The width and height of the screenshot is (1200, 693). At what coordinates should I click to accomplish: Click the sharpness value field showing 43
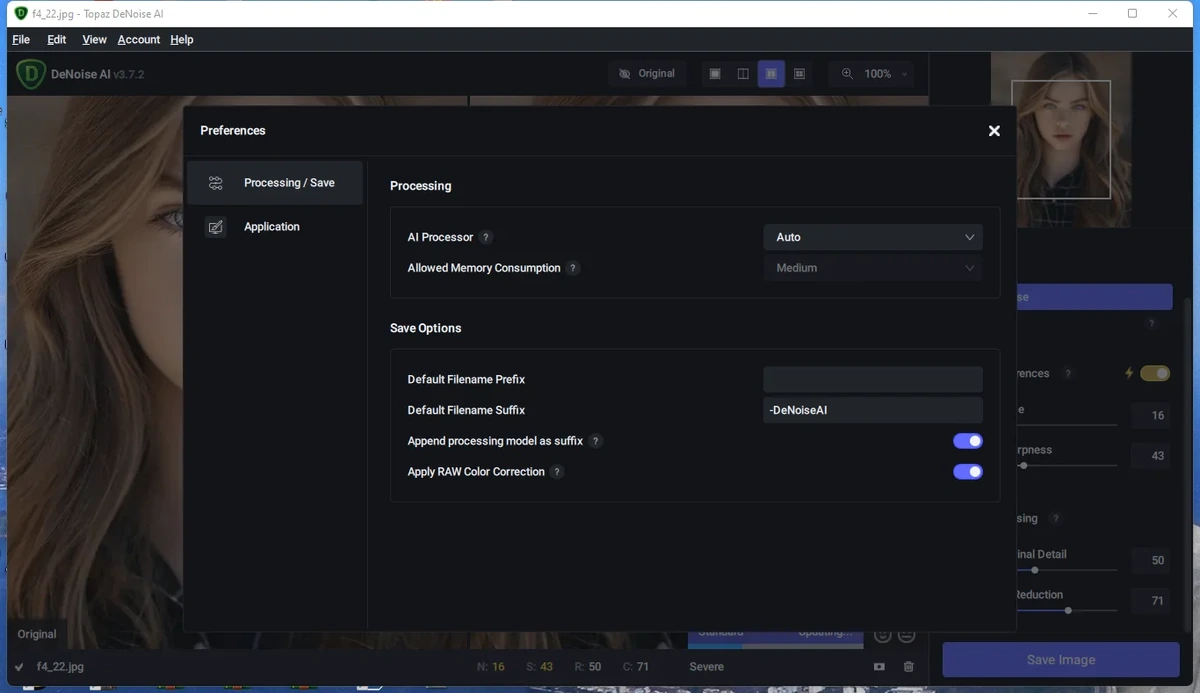click(1151, 456)
